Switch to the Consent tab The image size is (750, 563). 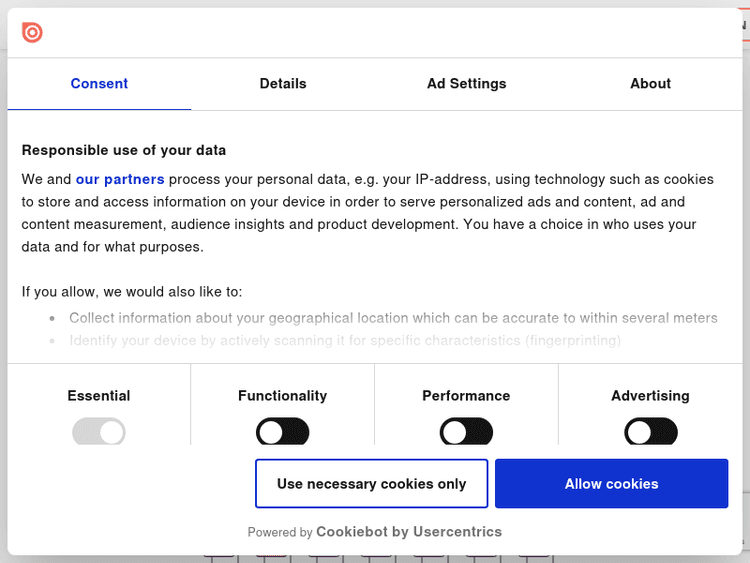coord(99,84)
